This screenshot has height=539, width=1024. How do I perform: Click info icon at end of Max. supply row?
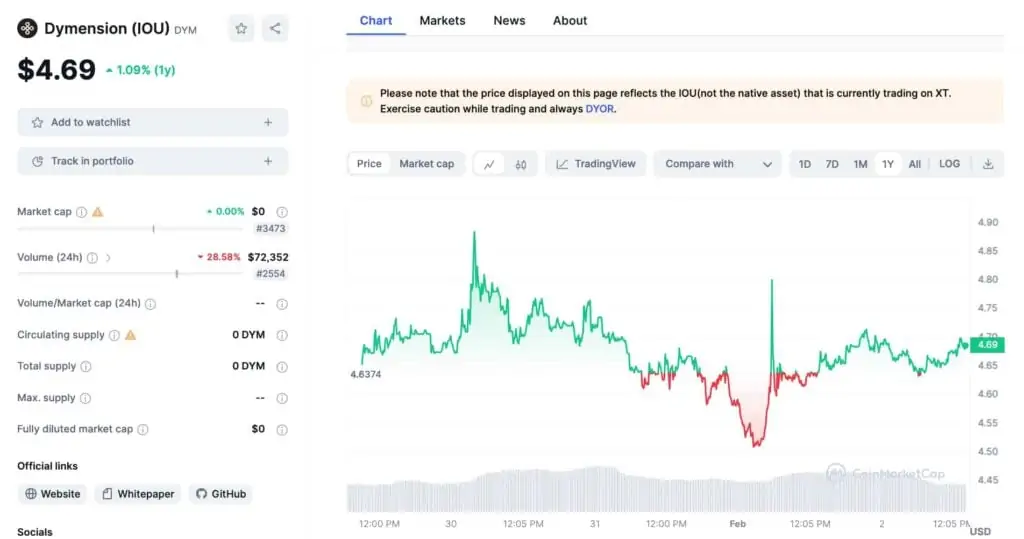point(281,398)
